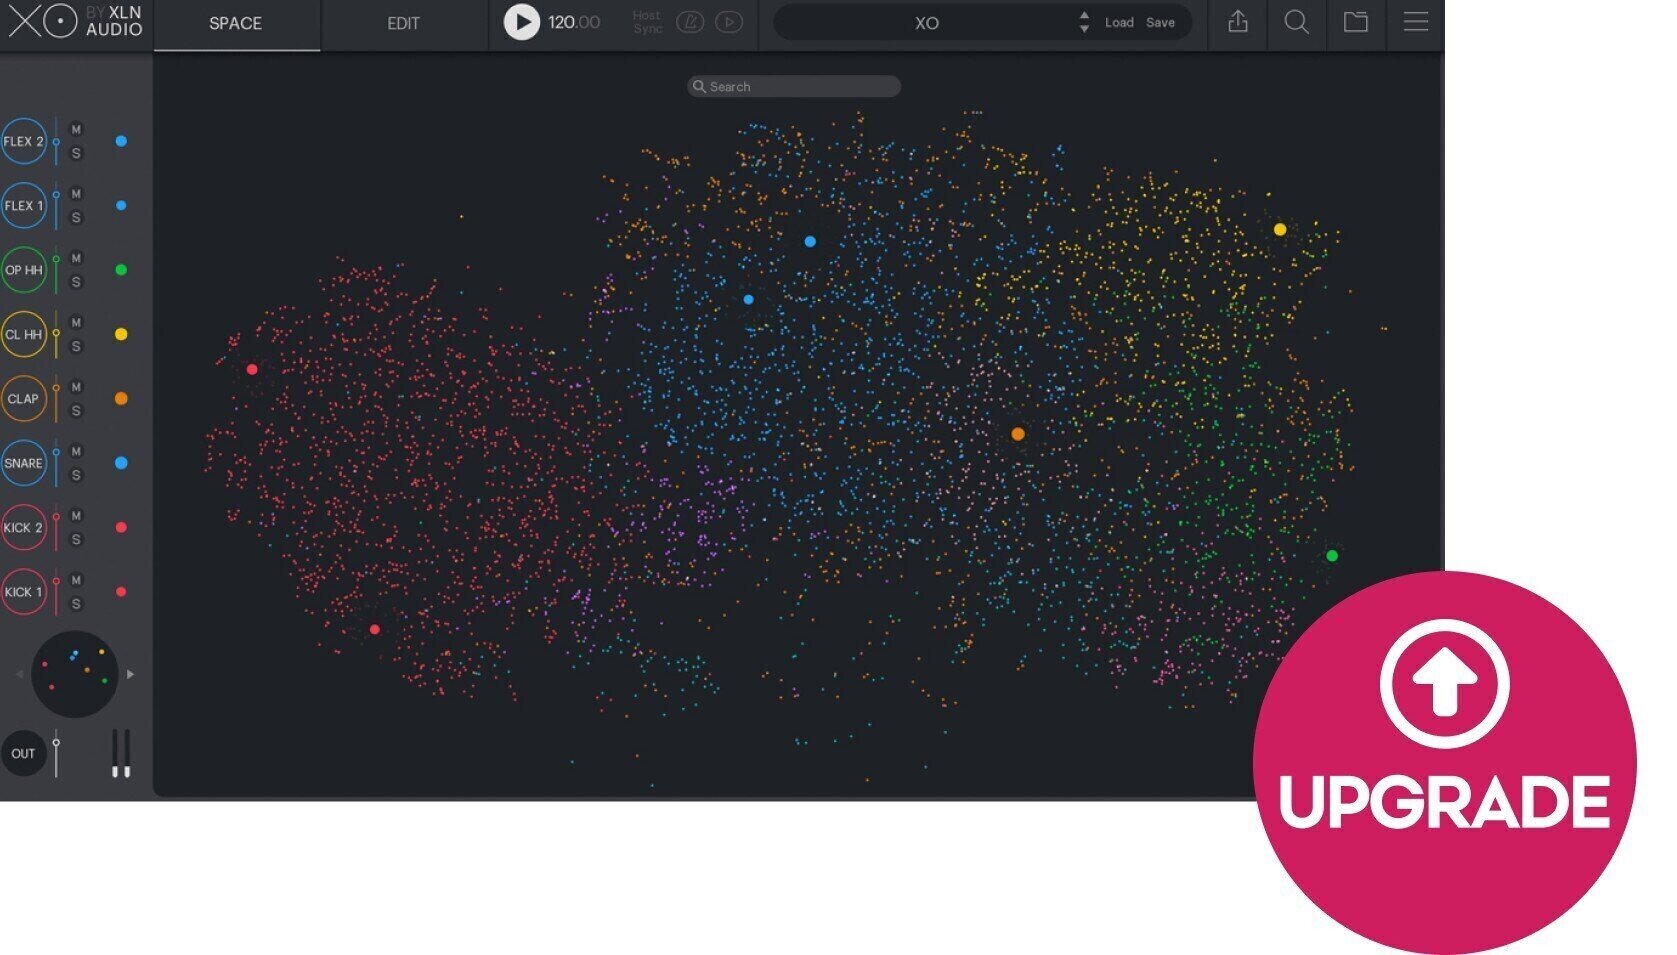This screenshot has height=955, width=1677.
Task: Open the folder browser icon
Action: click(x=1355, y=22)
